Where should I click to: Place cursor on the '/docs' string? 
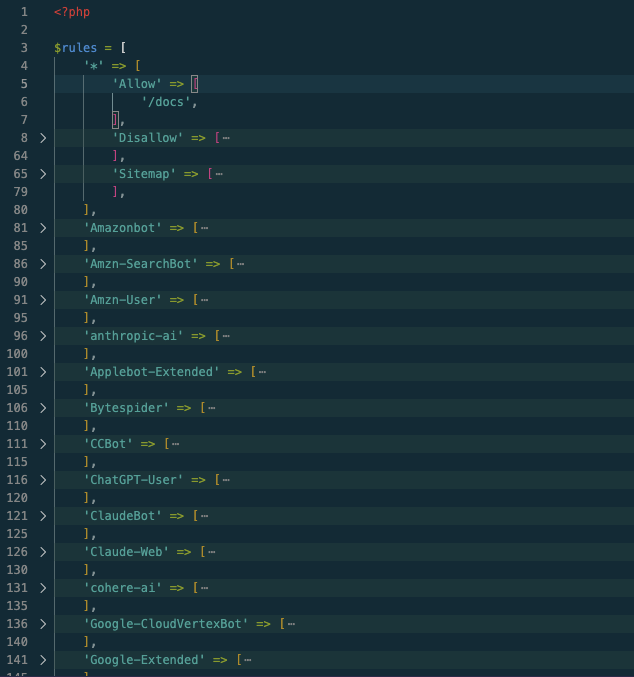coord(169,102)
